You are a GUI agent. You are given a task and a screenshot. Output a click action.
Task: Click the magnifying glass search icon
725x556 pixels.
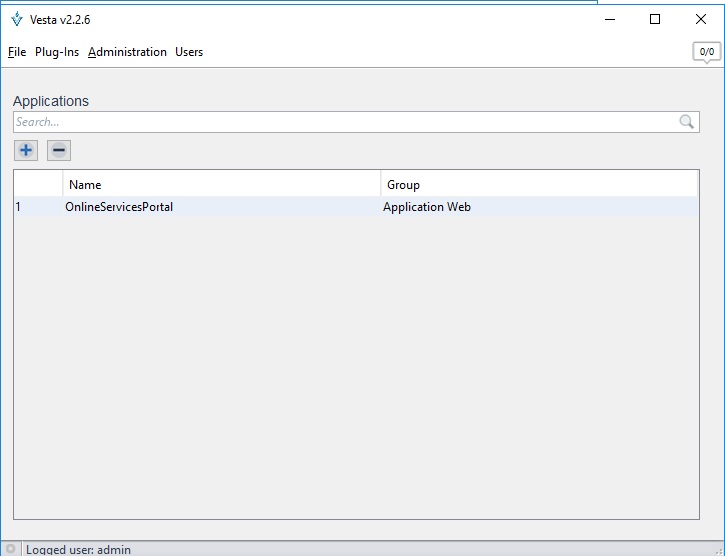686,122
